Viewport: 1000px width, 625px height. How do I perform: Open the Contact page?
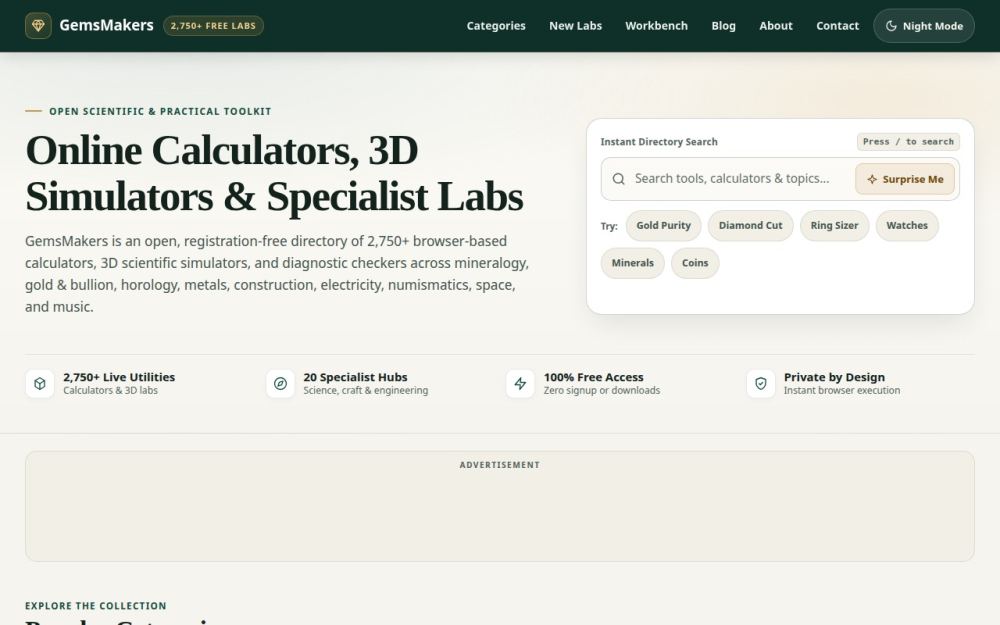coord(837,26)
